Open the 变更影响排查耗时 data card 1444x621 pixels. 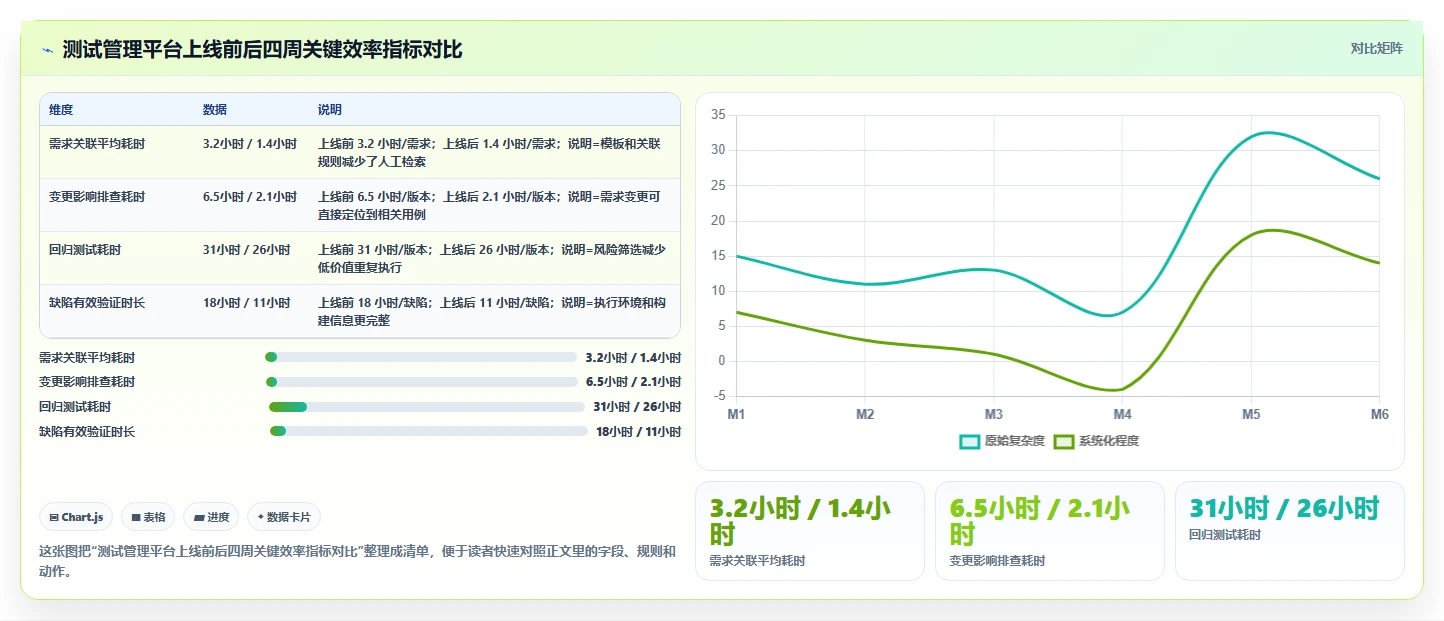tap(1050, 531)
